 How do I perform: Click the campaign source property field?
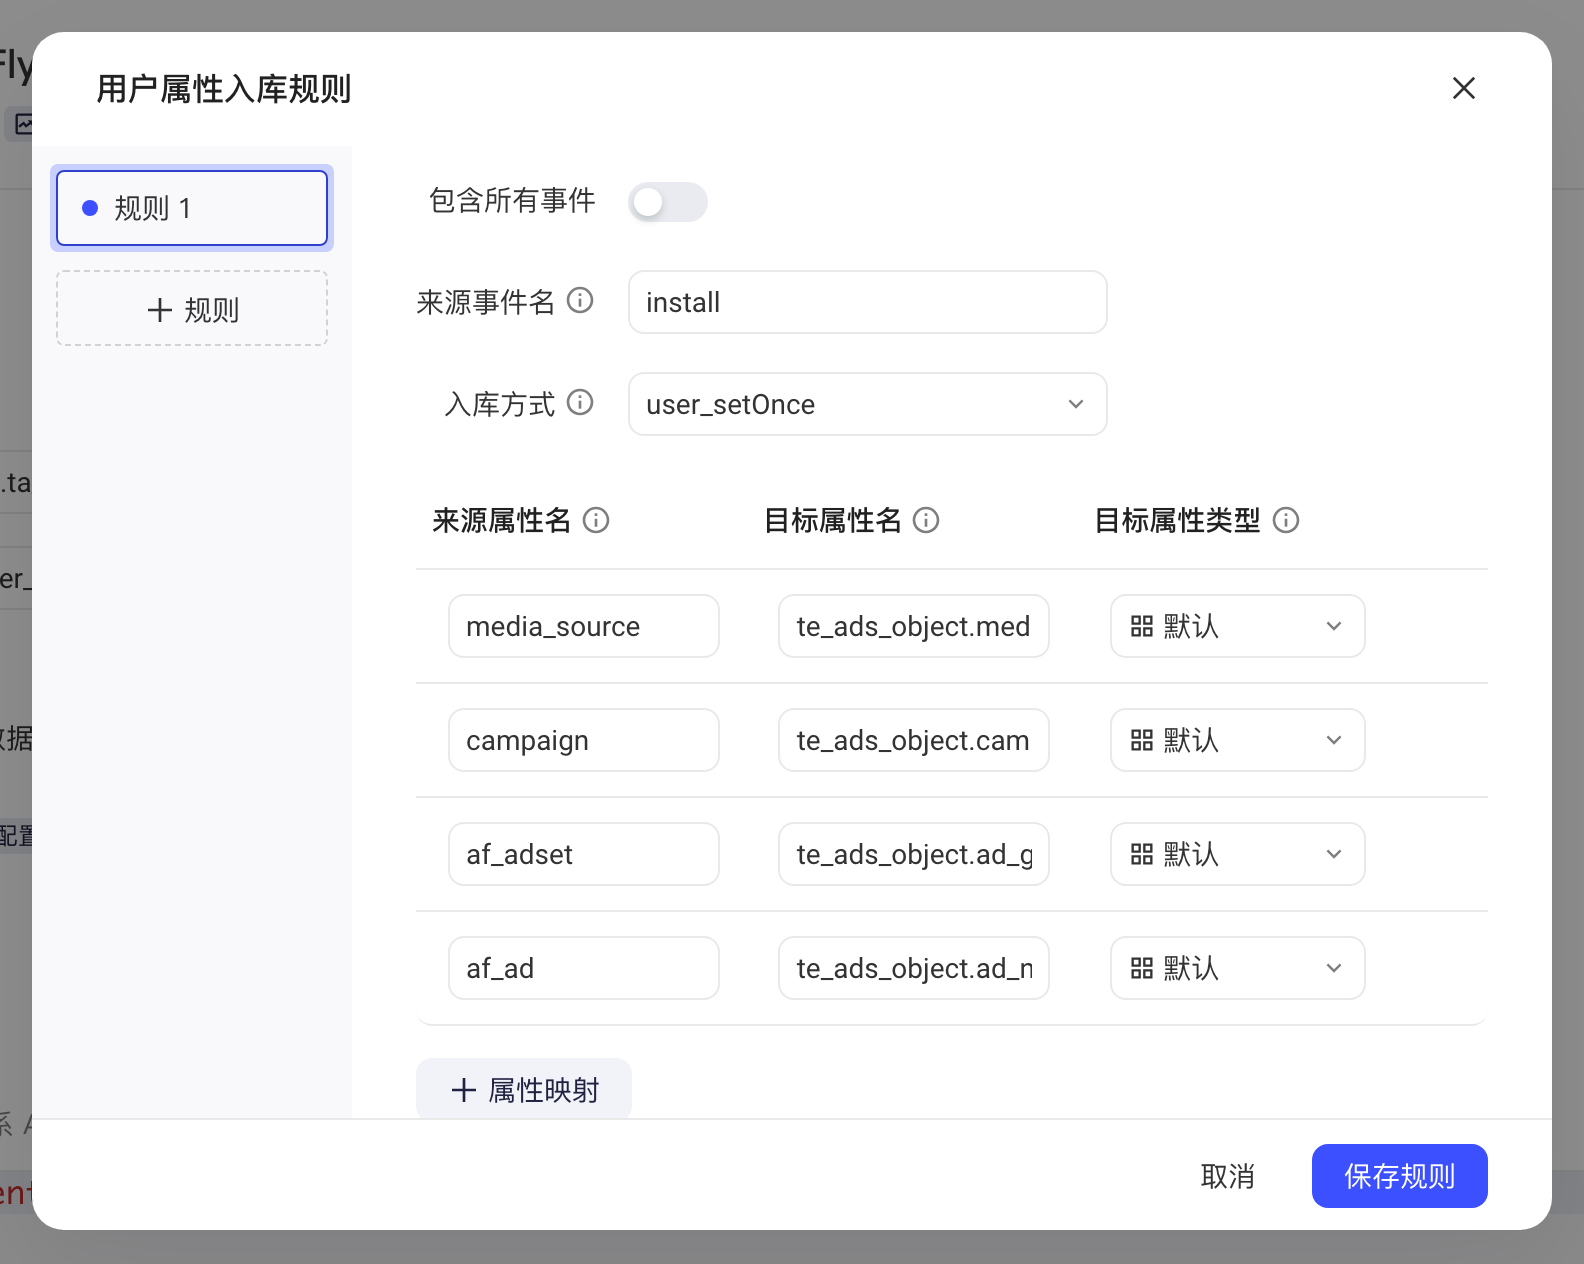point(584,740)
